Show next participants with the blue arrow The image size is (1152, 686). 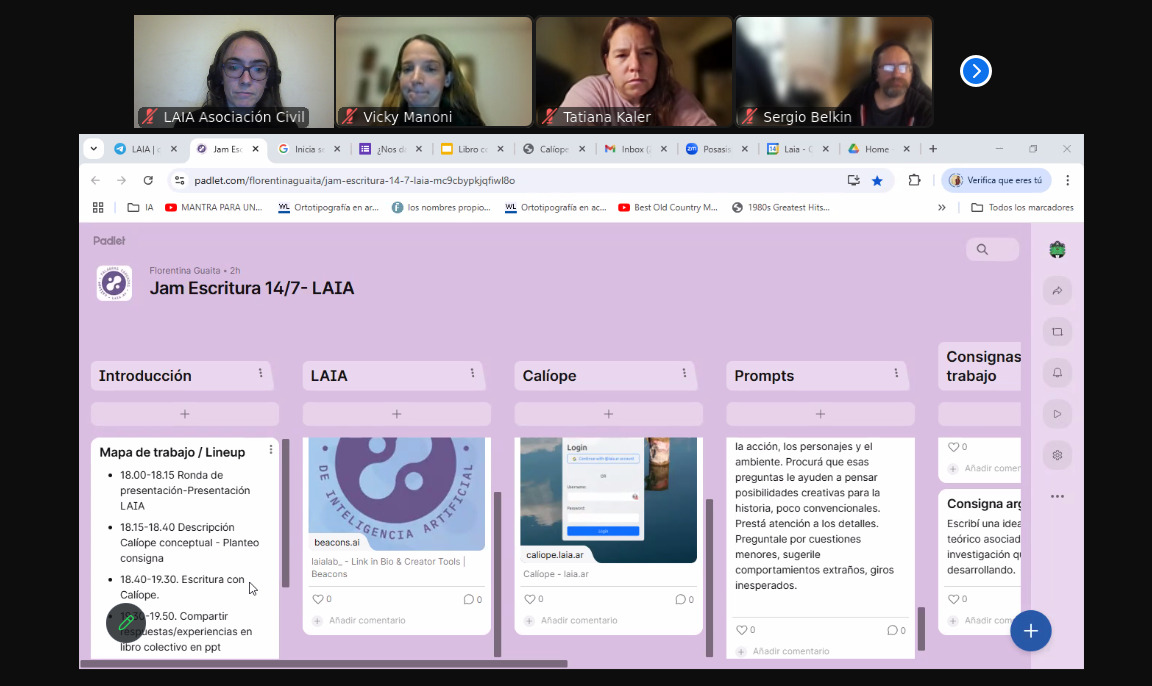(x=976, y=71)
